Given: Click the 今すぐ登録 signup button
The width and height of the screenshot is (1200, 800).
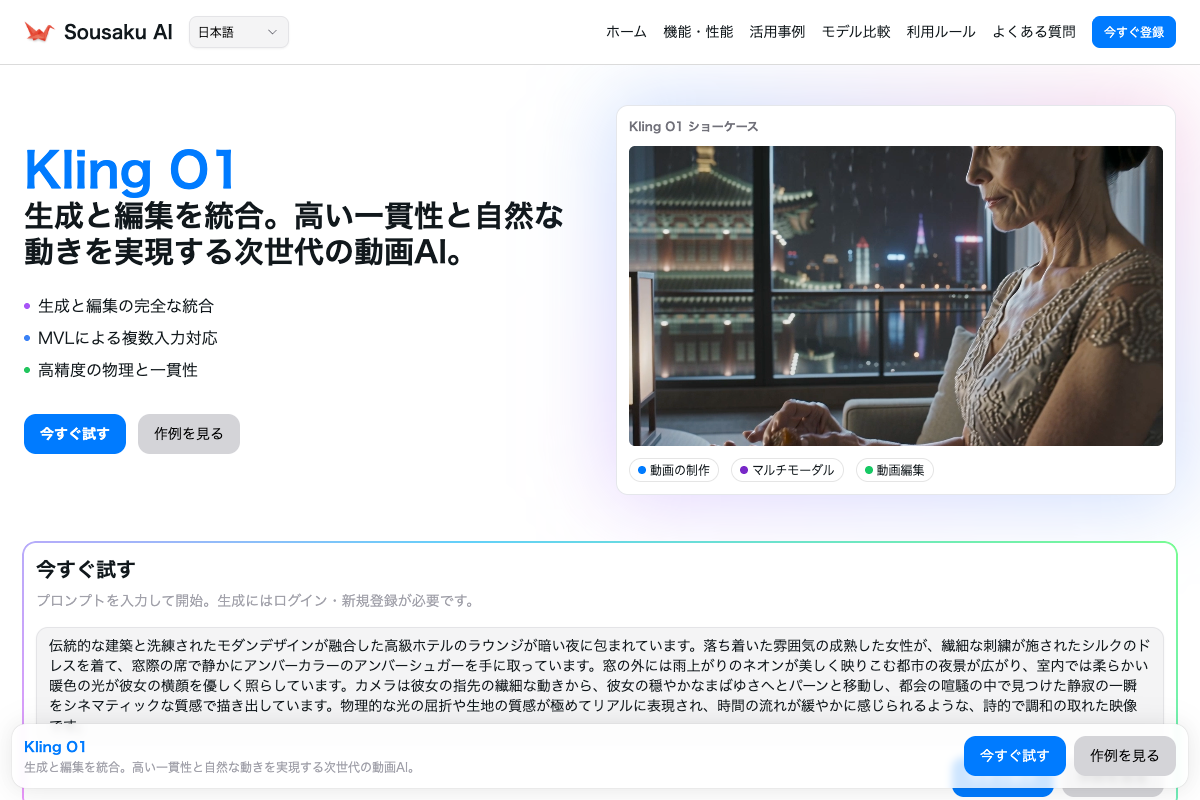Looking at the screenshot, I should click(x=1133, y=32).
